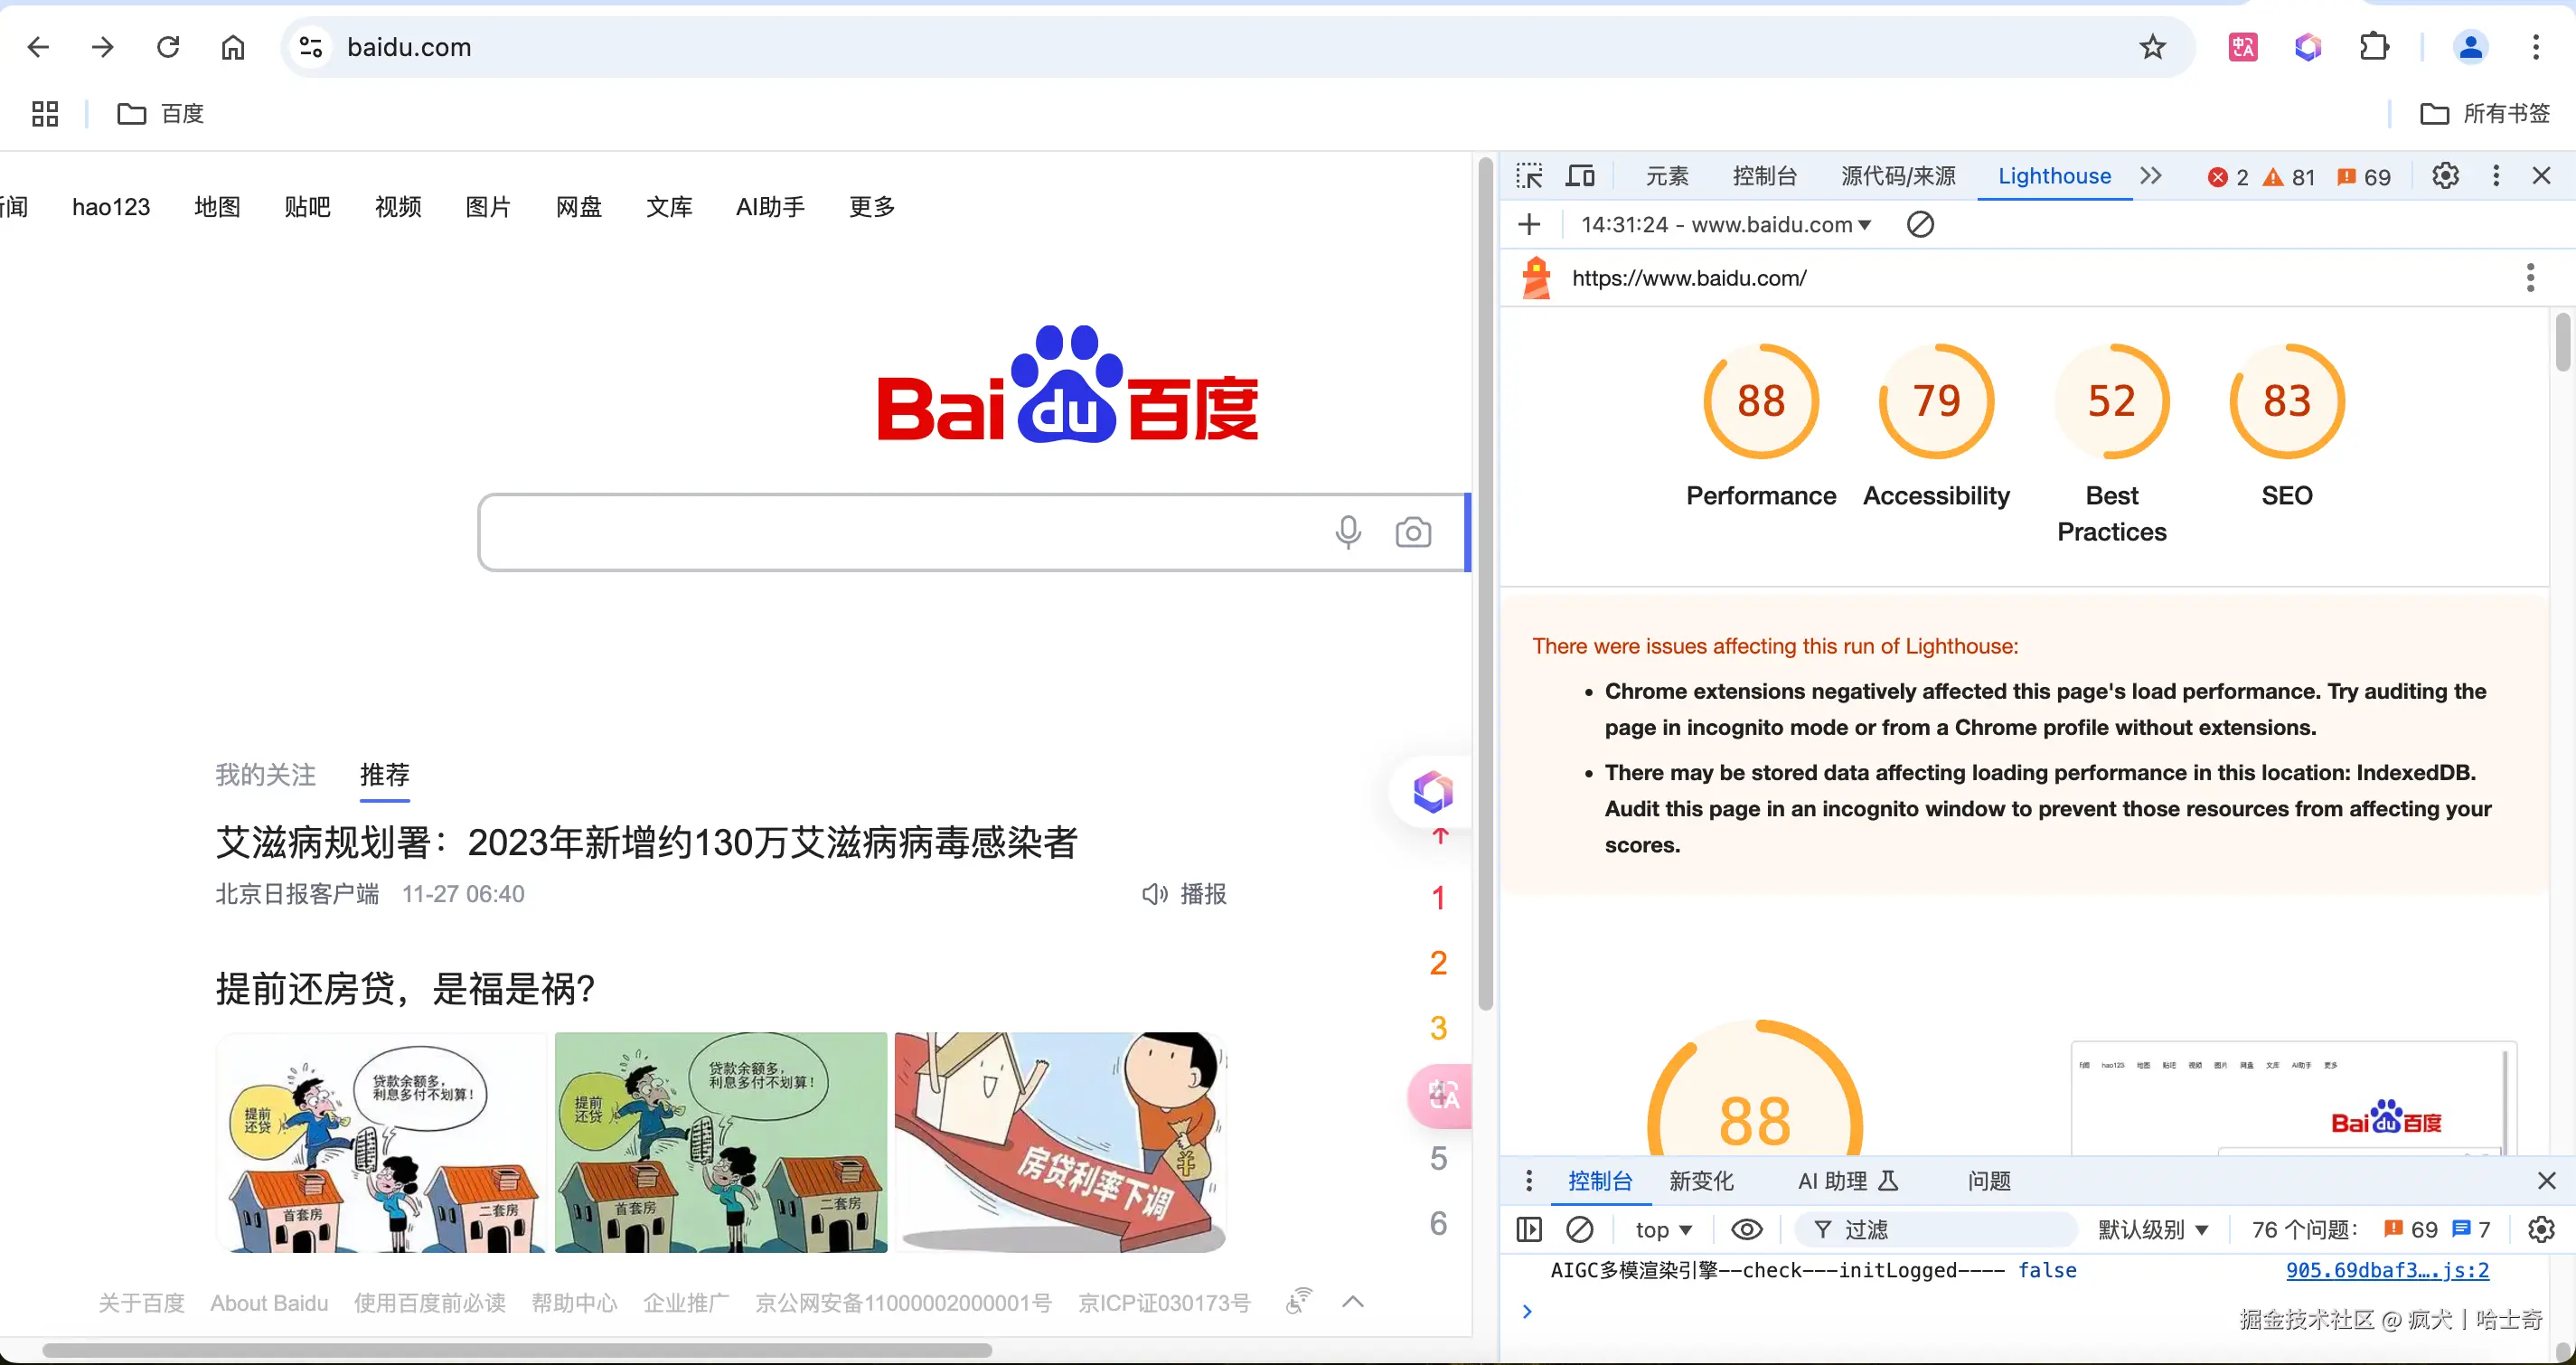Click the microphone voice search icon

pyautogui.click(x=1347, y=532)
